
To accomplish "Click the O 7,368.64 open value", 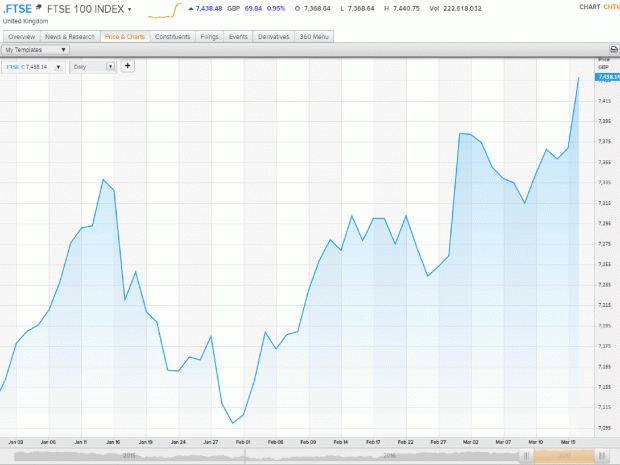I will [x=312, y=8].
